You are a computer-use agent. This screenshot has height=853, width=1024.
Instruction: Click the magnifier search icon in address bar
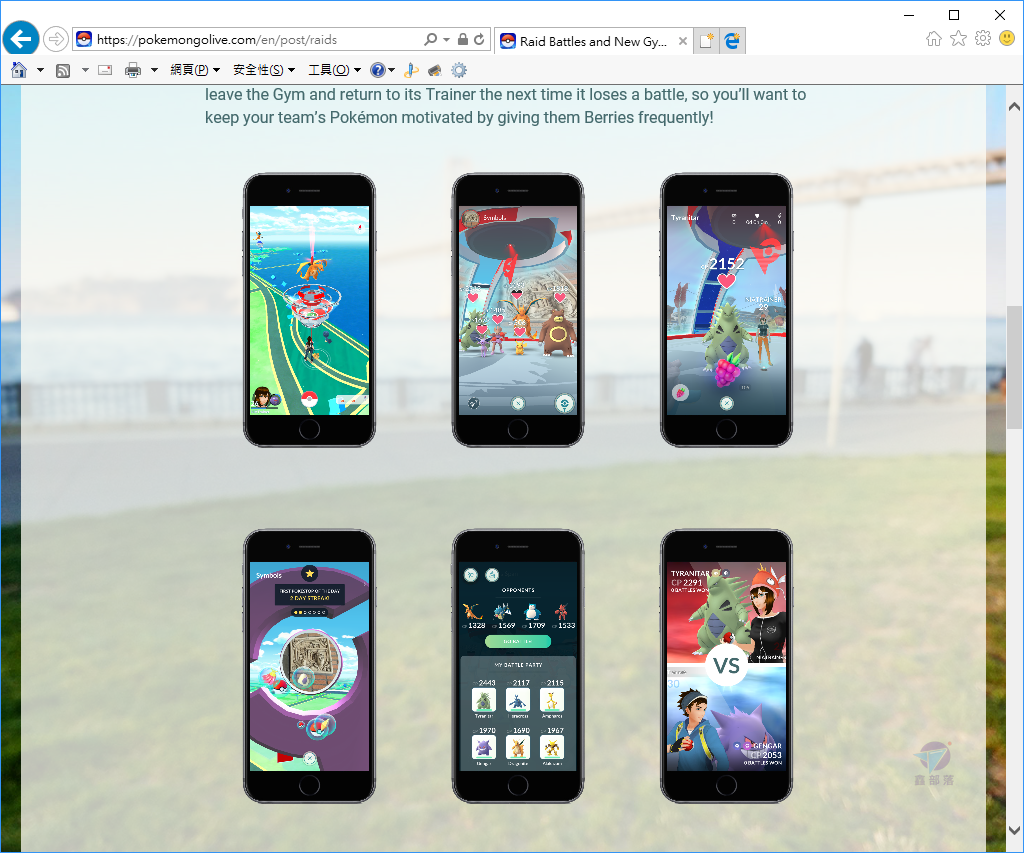coord(430,39)
